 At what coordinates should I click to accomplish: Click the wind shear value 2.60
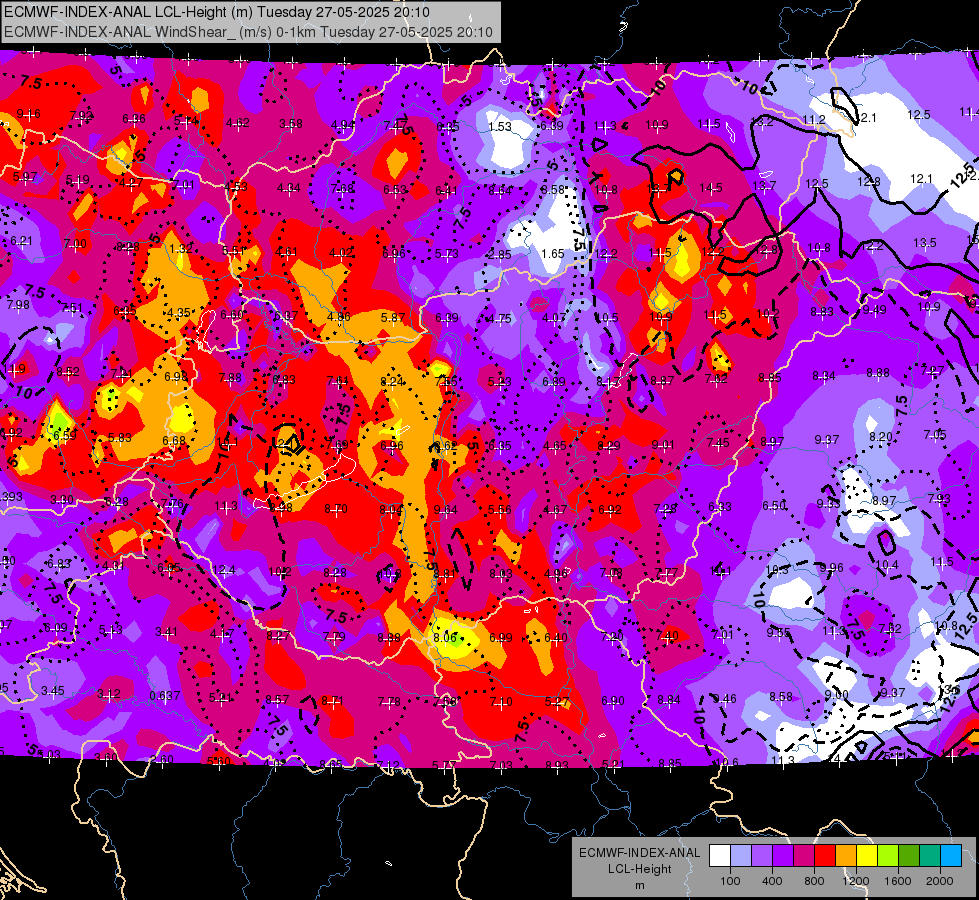point(162,759)
